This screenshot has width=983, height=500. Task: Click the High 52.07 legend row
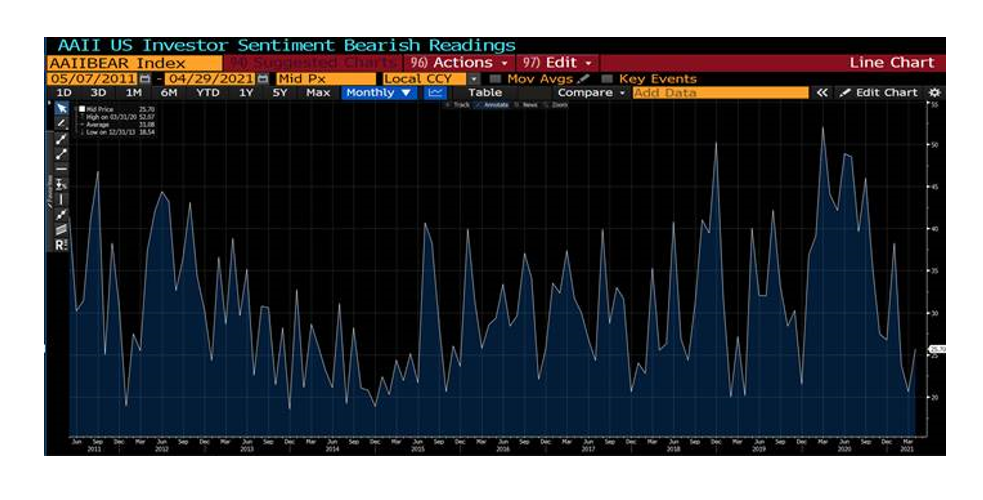coord(117,117)
